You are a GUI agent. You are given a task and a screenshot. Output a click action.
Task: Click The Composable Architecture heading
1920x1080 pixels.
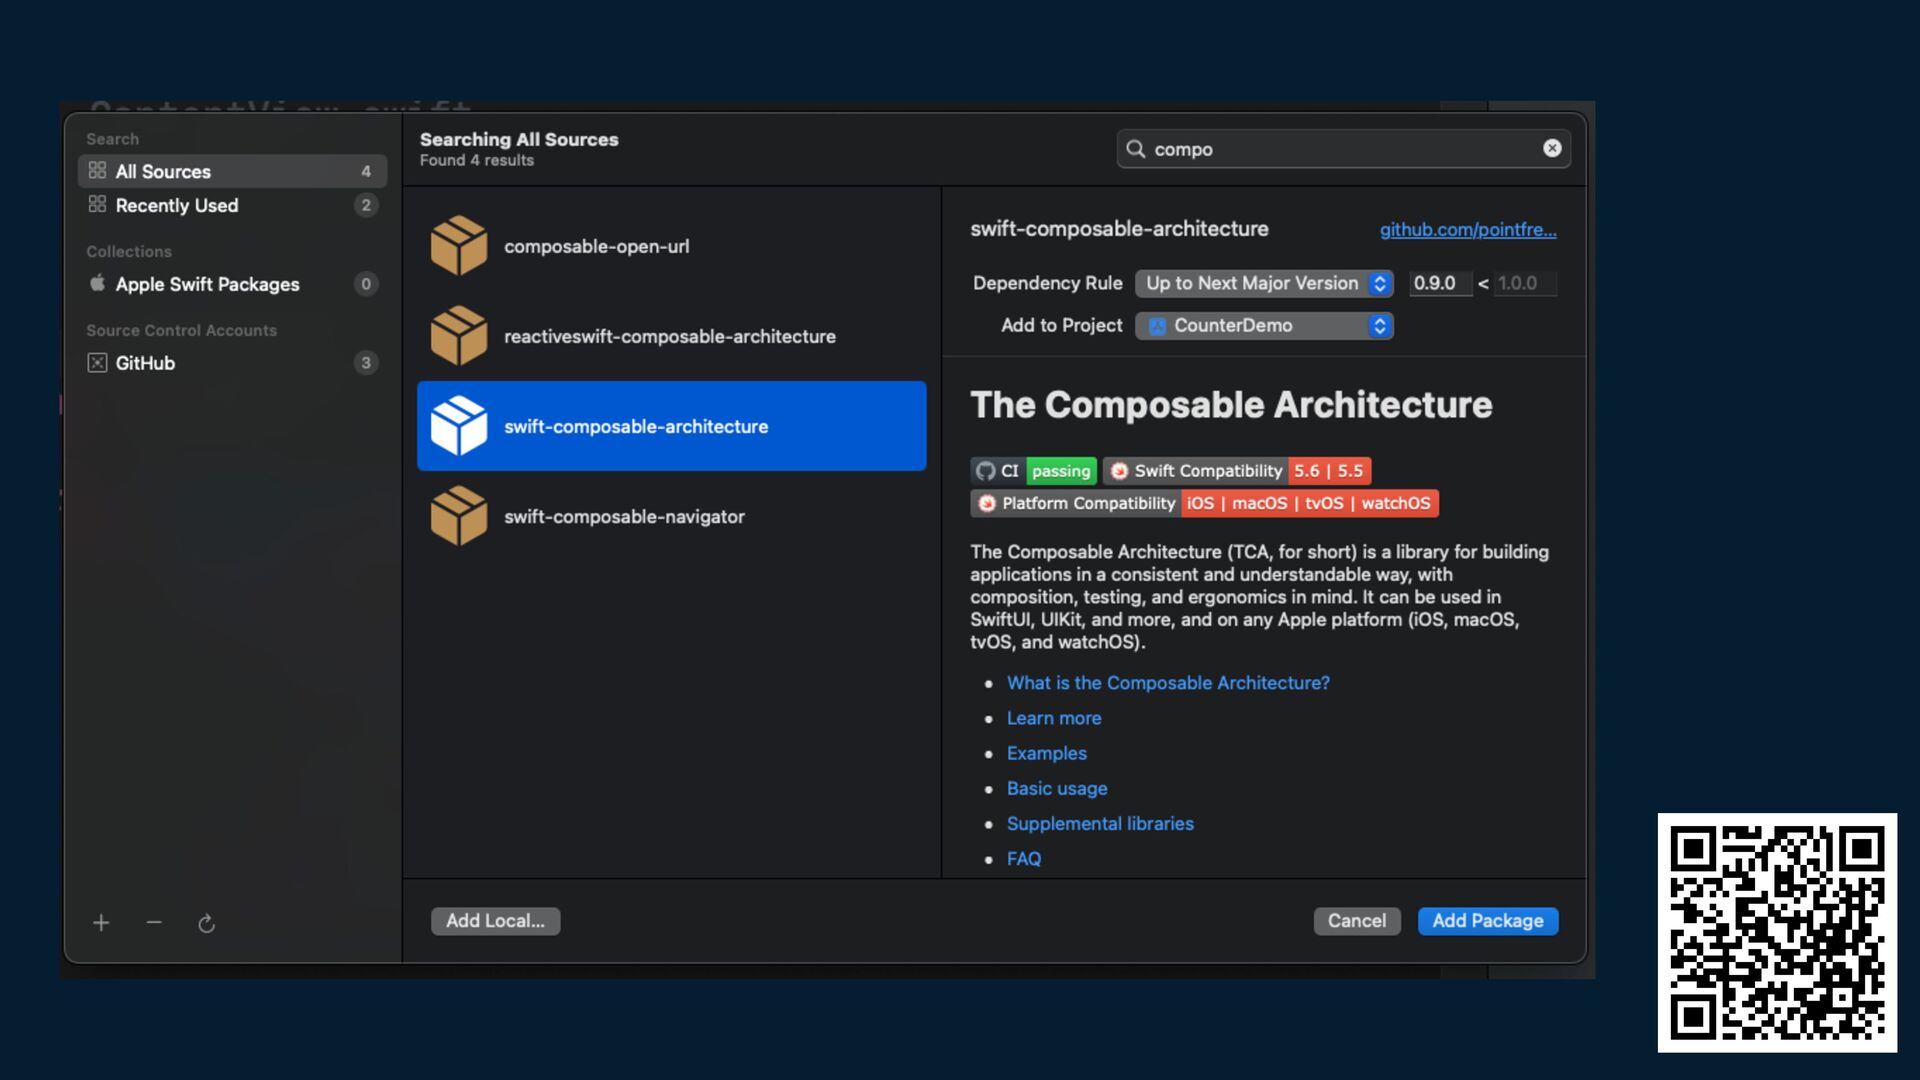[x=1231, y=405]
